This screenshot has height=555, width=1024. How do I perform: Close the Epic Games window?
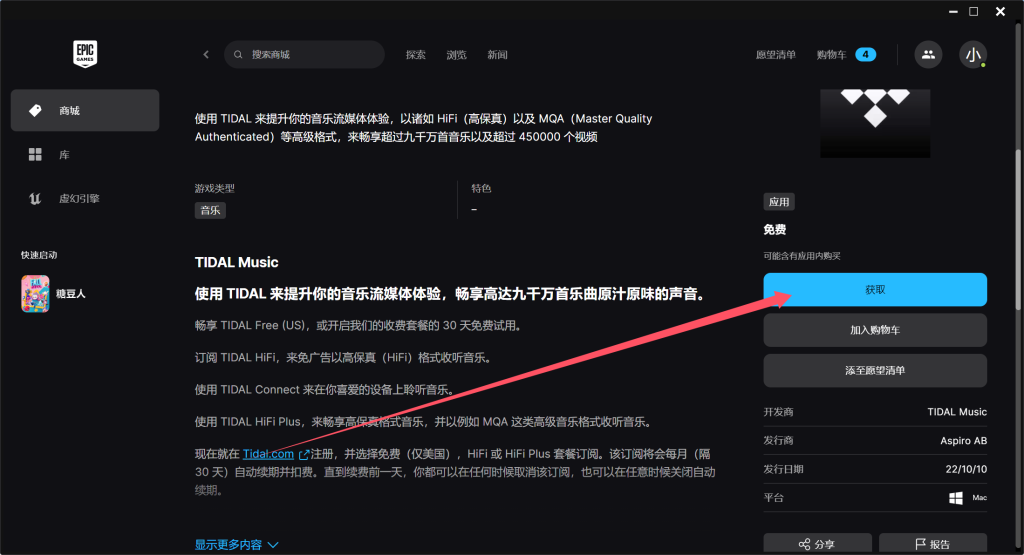1000,12
